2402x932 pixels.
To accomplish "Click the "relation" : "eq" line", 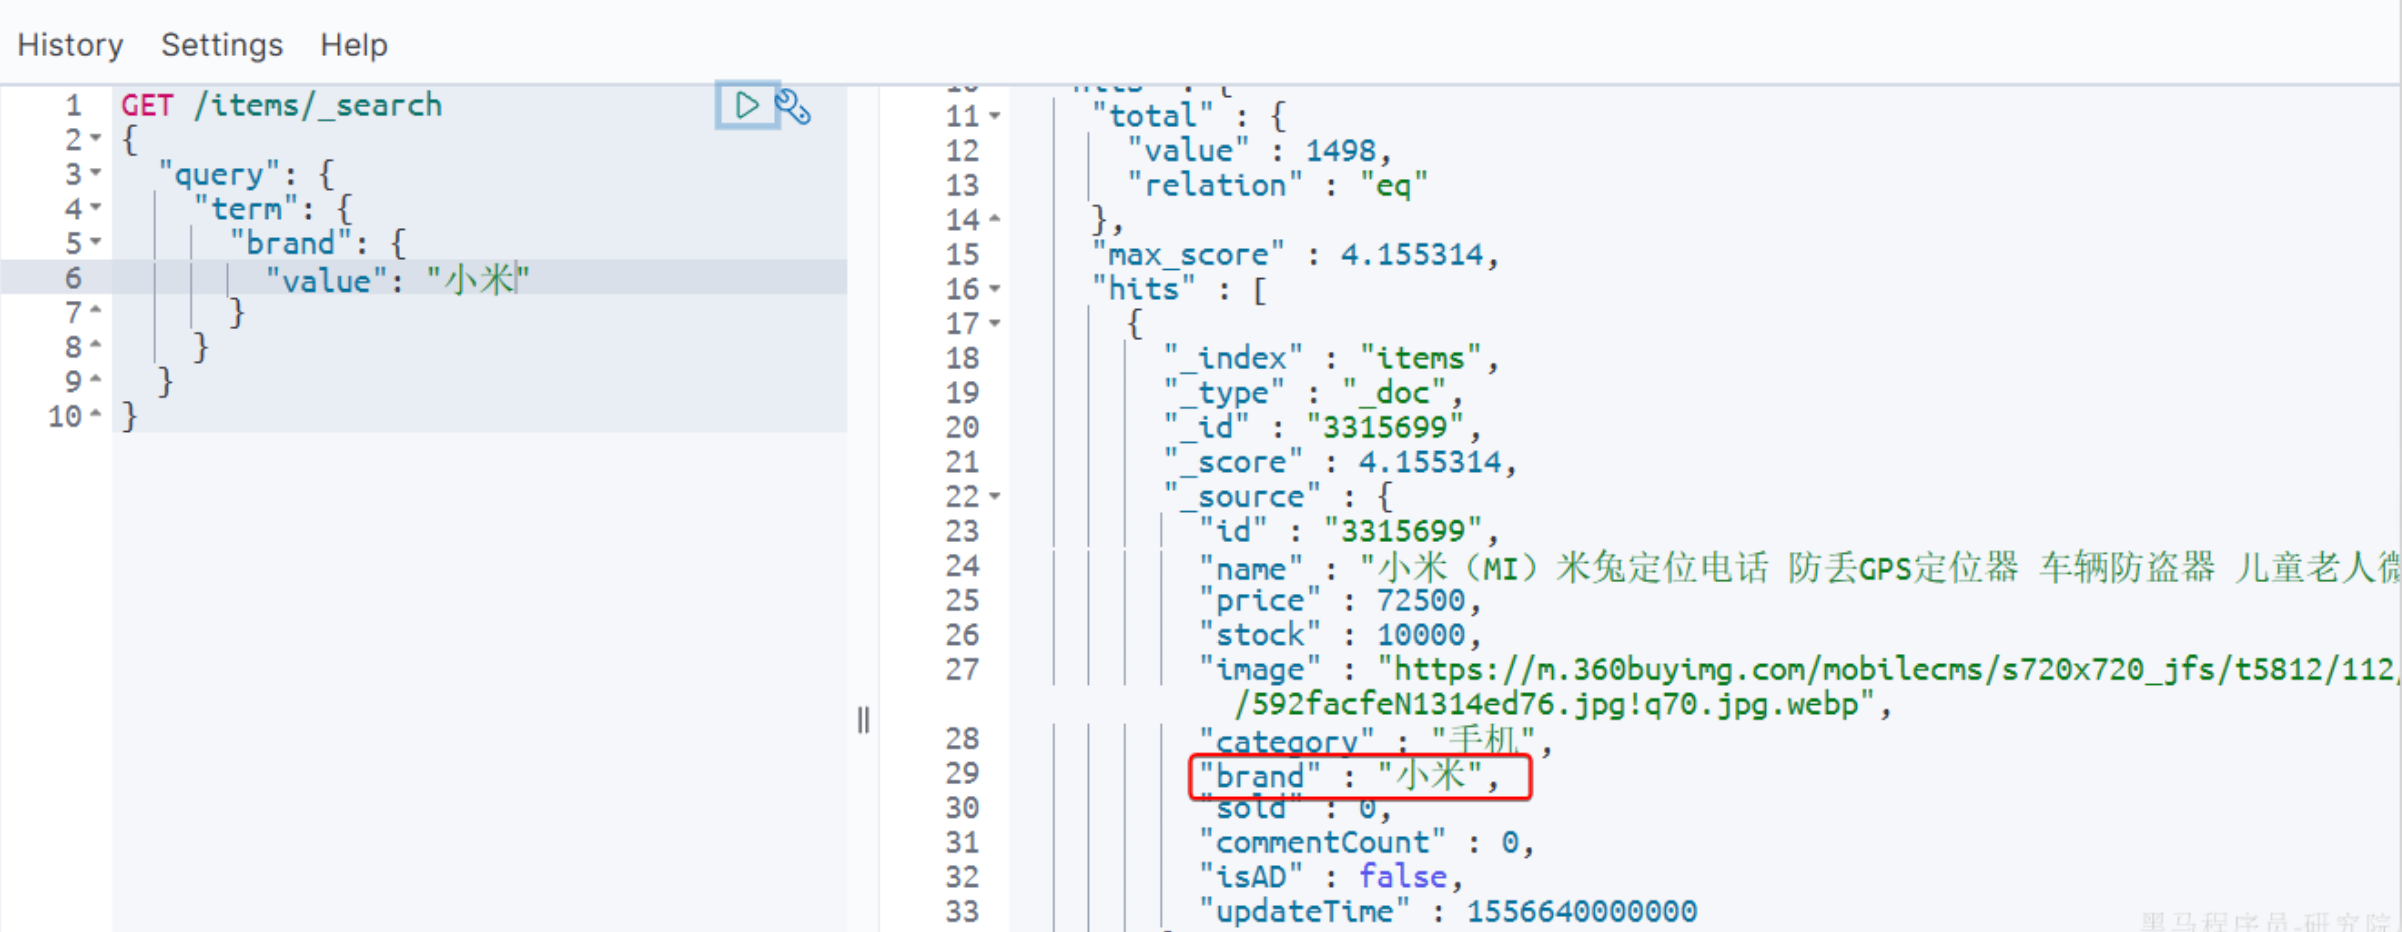I will (x=1278, y=185).
